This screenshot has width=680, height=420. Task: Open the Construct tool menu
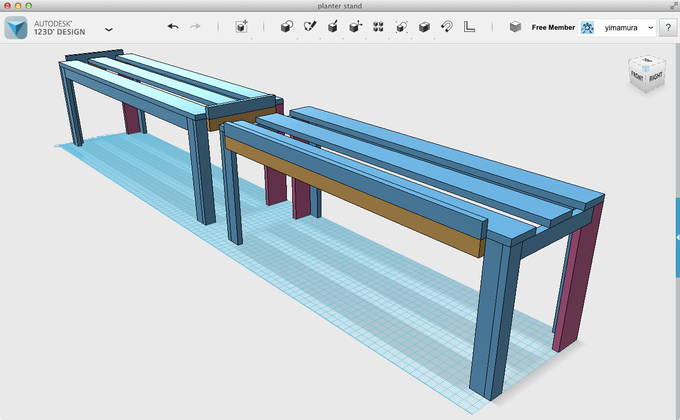pos(333,27)
